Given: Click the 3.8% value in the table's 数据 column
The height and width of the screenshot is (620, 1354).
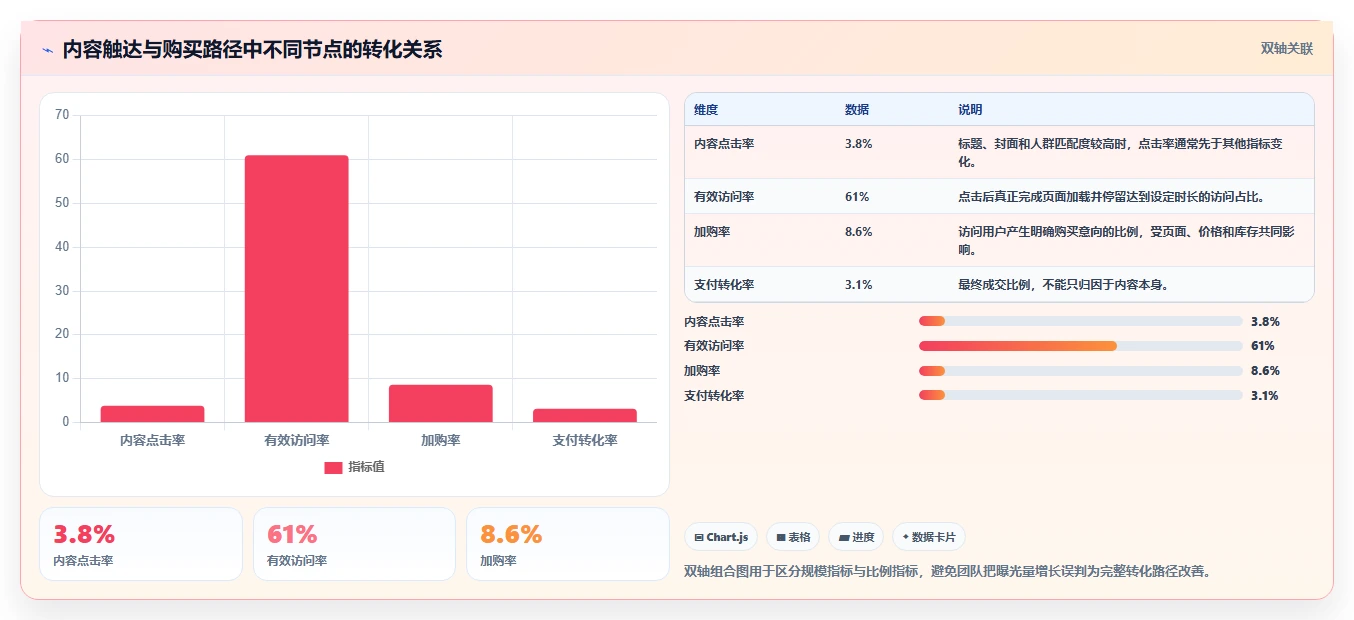Looking at the screenshot, I should [858, 144].
